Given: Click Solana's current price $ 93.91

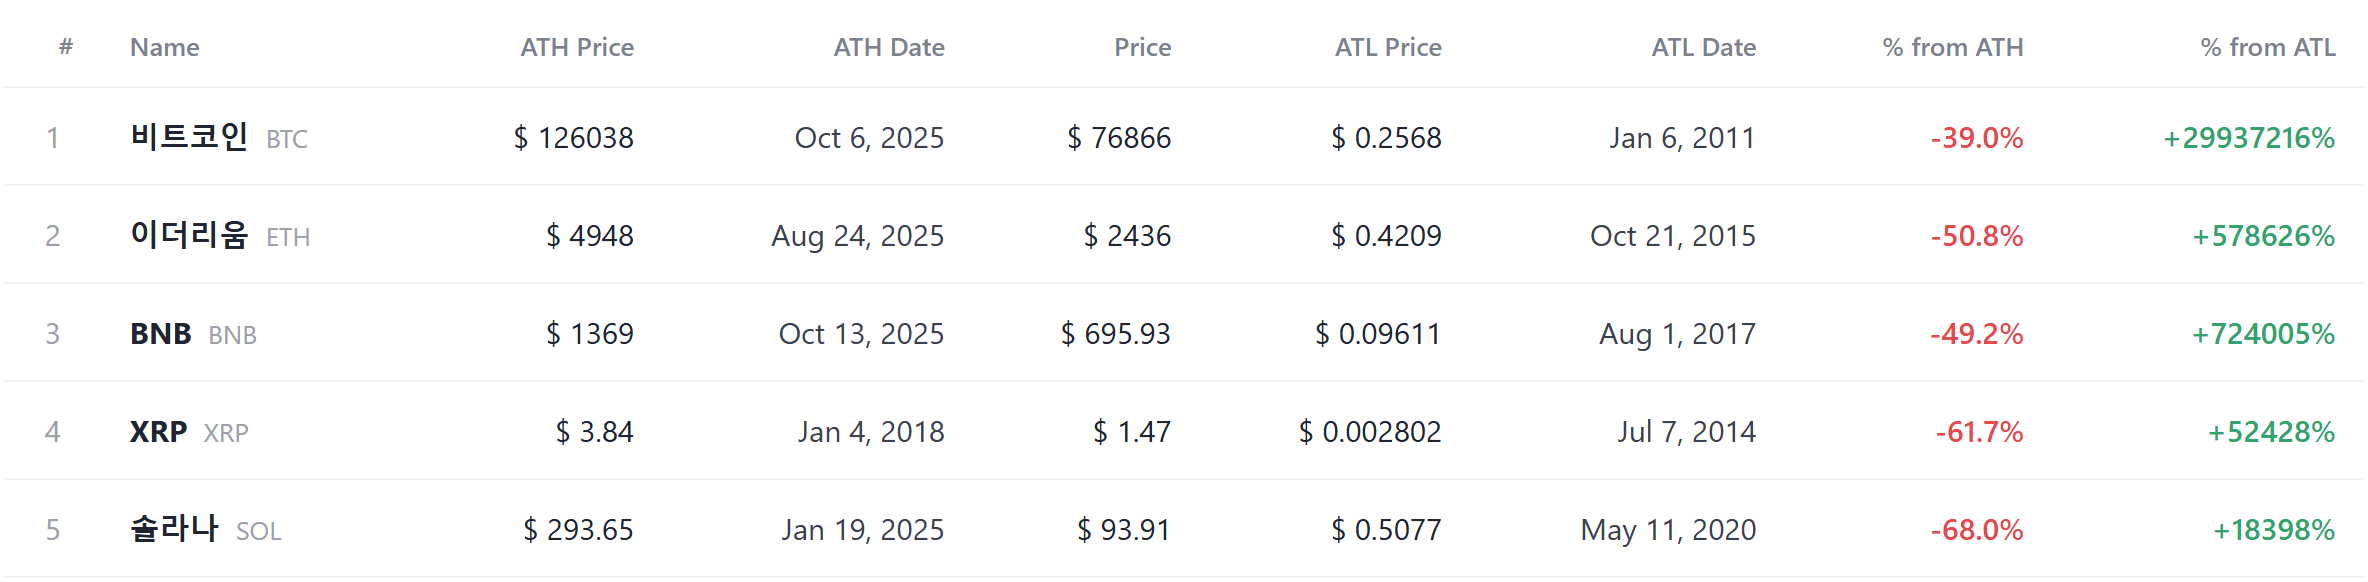Looking at the screenshot, I should 1123,529.
